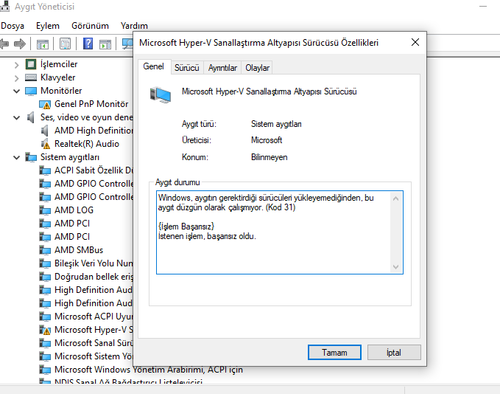Open the Görünüm menu
The image size is (500, 394).
point(90,26)
